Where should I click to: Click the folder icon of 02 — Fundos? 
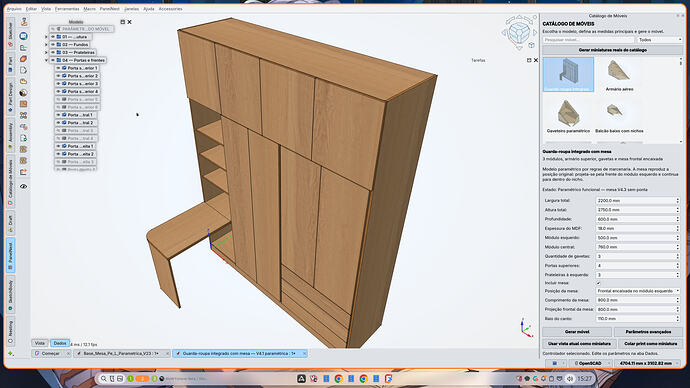[59, 45]
